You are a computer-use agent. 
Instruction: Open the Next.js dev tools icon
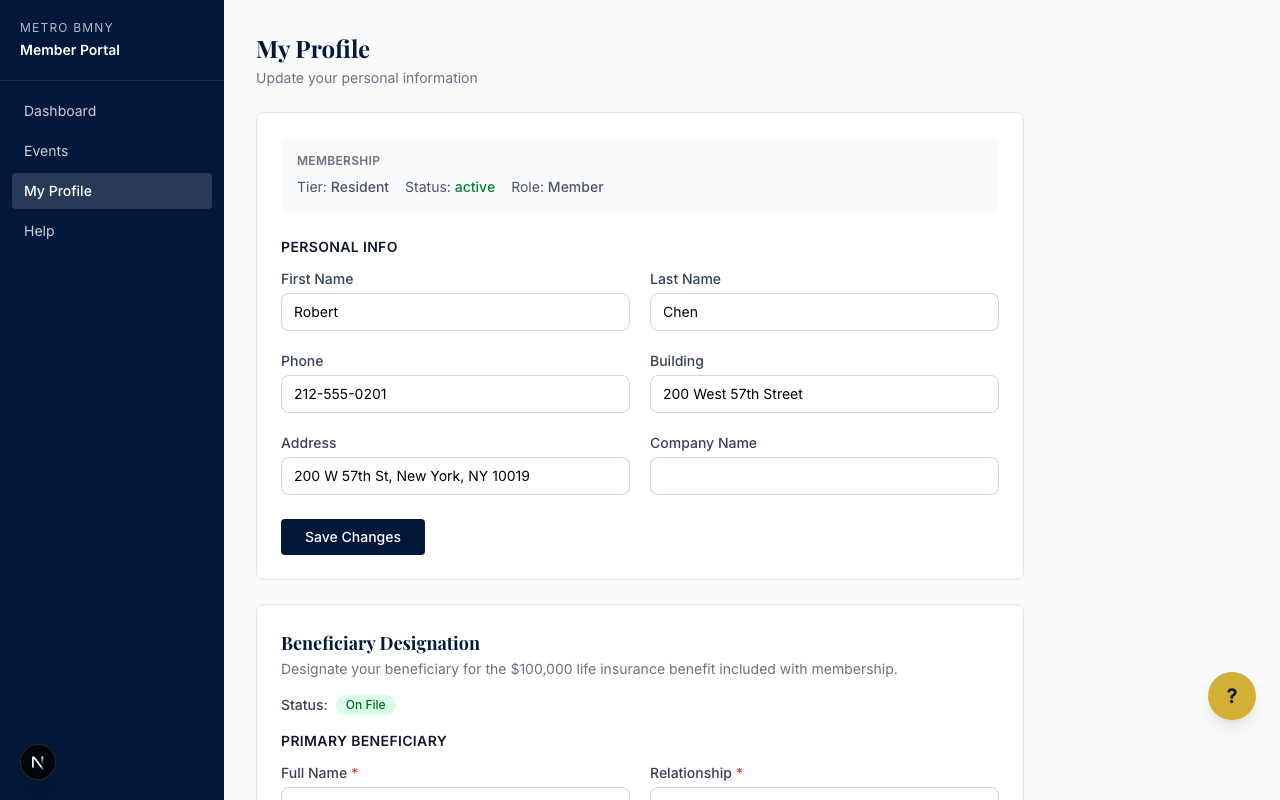[38, 762]
